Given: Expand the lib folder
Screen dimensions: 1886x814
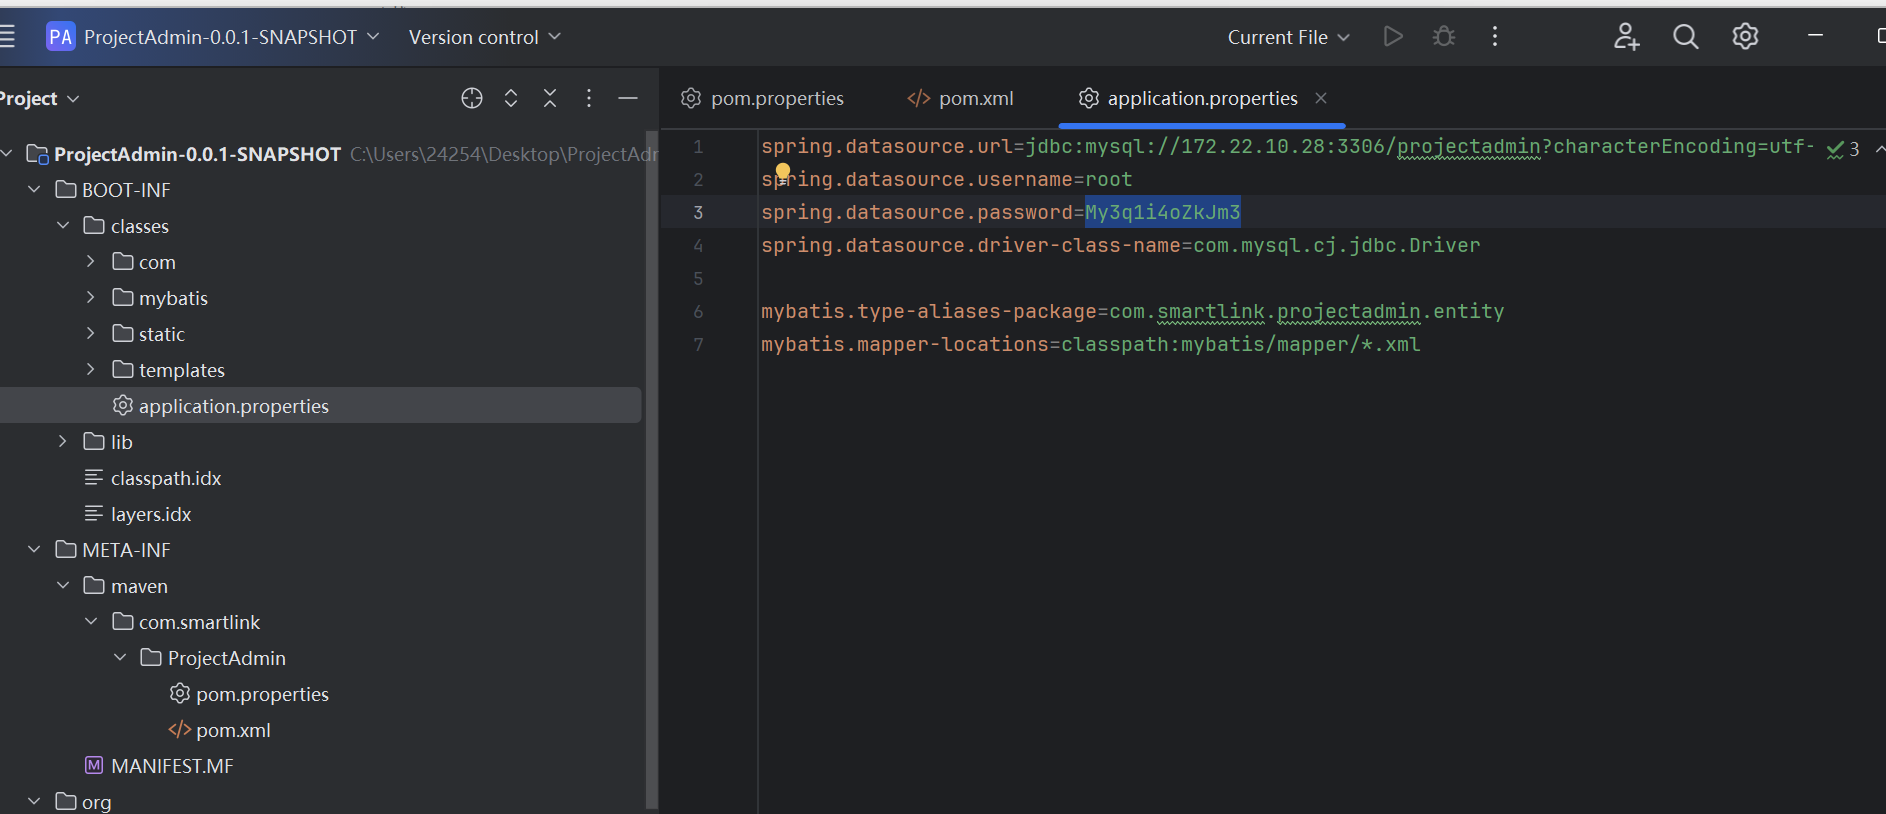Looking at the screenshot, I should [63, 442].
